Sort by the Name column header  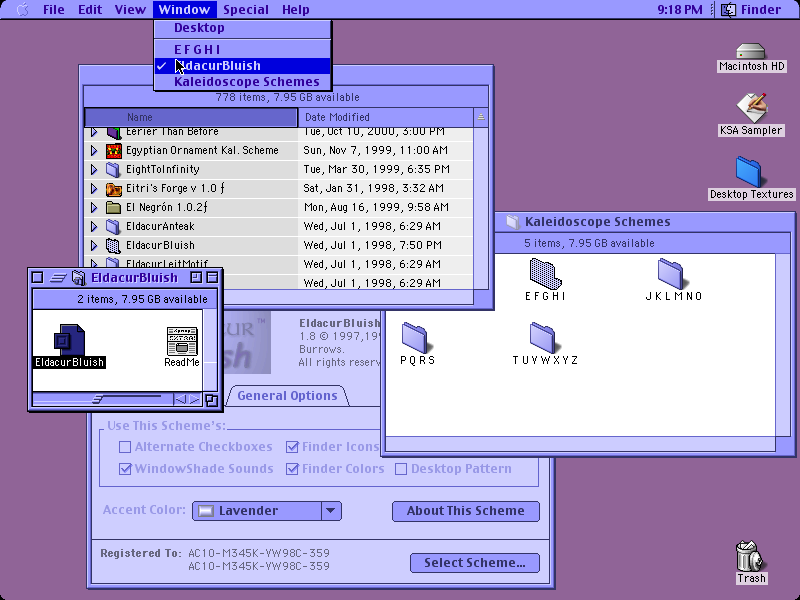[191, 117]
